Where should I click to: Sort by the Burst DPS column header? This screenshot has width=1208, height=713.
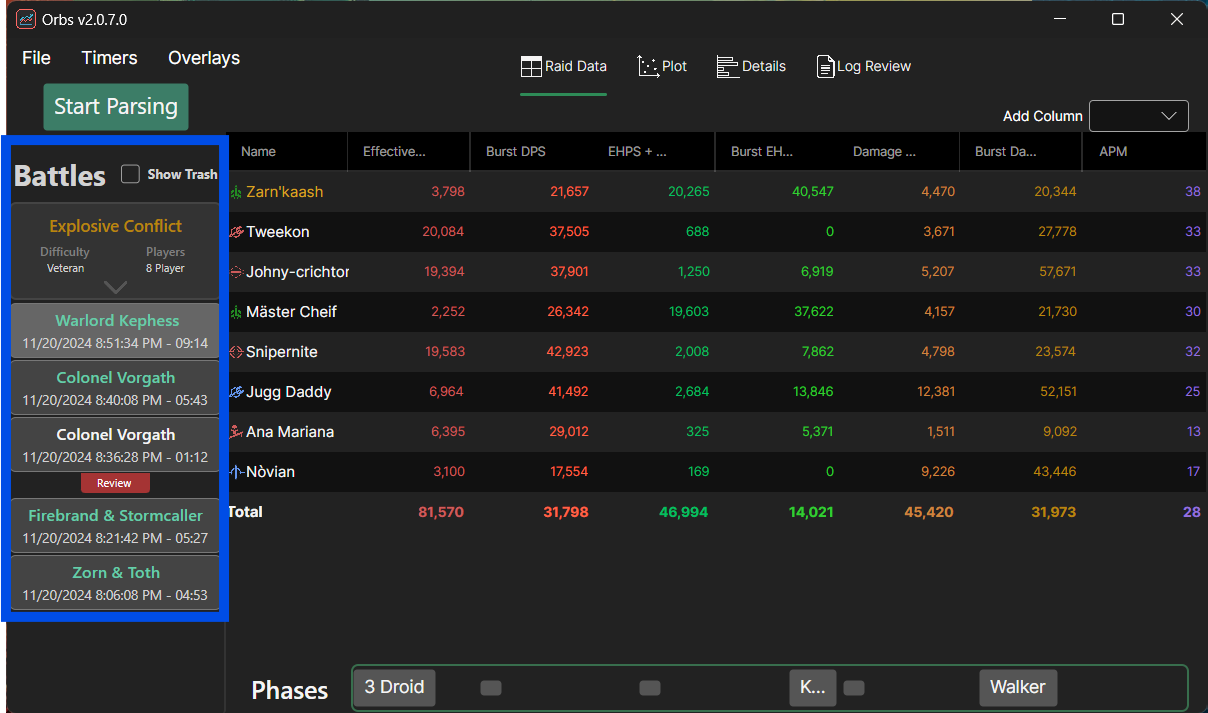tap(516, 152)
